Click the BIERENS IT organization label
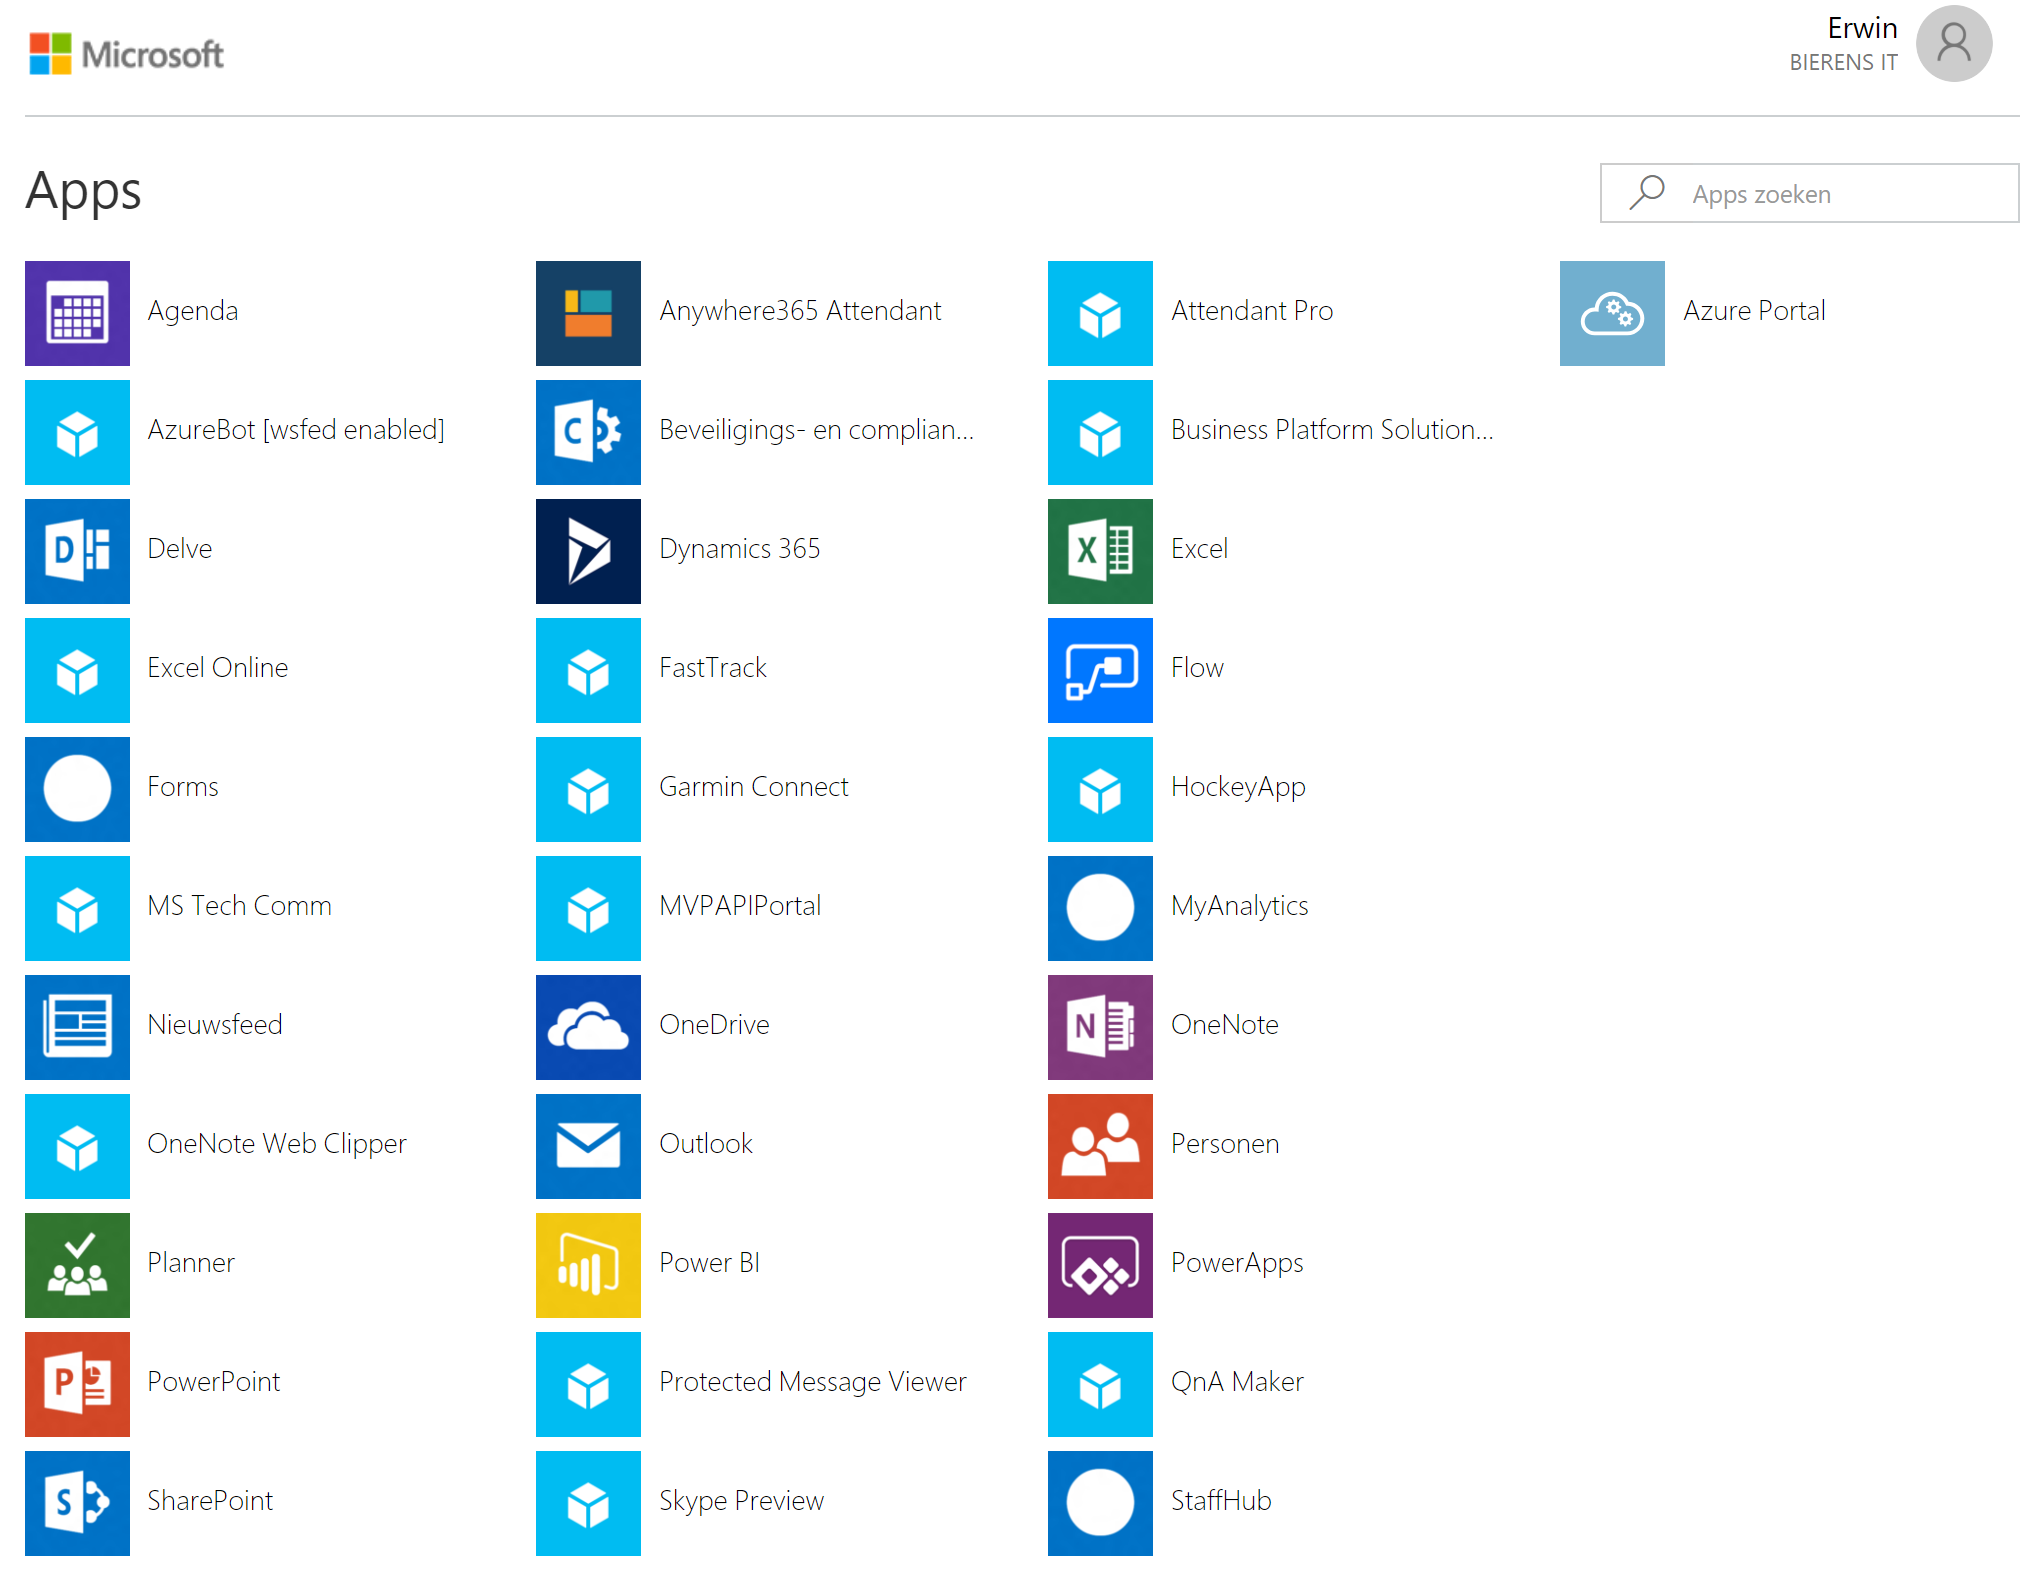Screen dimensions: 2042x1570 [x=1843, y=63]
